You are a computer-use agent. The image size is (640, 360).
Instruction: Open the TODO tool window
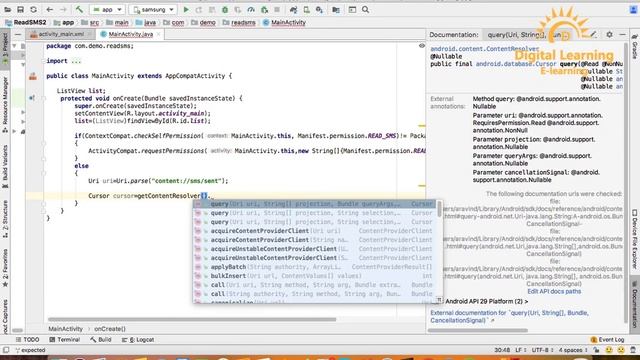27,340
